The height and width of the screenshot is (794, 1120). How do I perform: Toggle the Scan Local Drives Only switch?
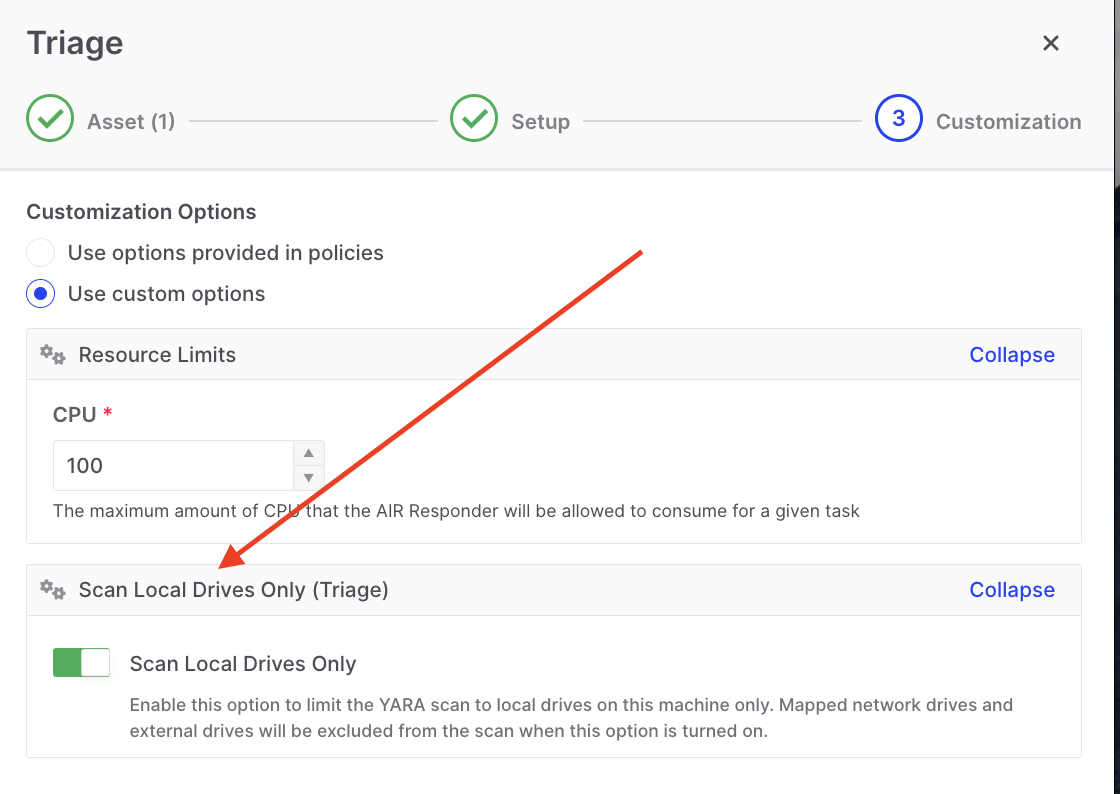pyautogui.click(x=81, y=663)
